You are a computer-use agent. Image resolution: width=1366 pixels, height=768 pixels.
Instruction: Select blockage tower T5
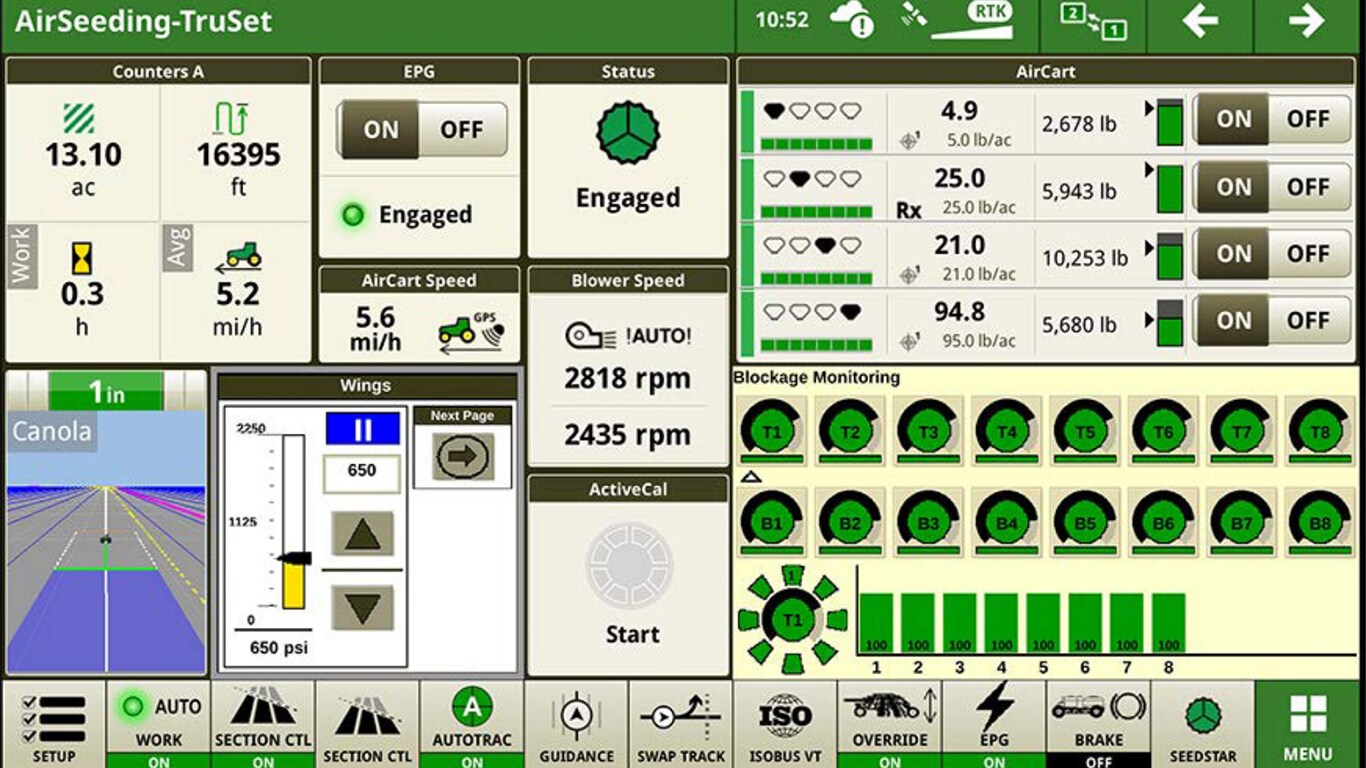pyautogui.click(x=1085, y=432)
